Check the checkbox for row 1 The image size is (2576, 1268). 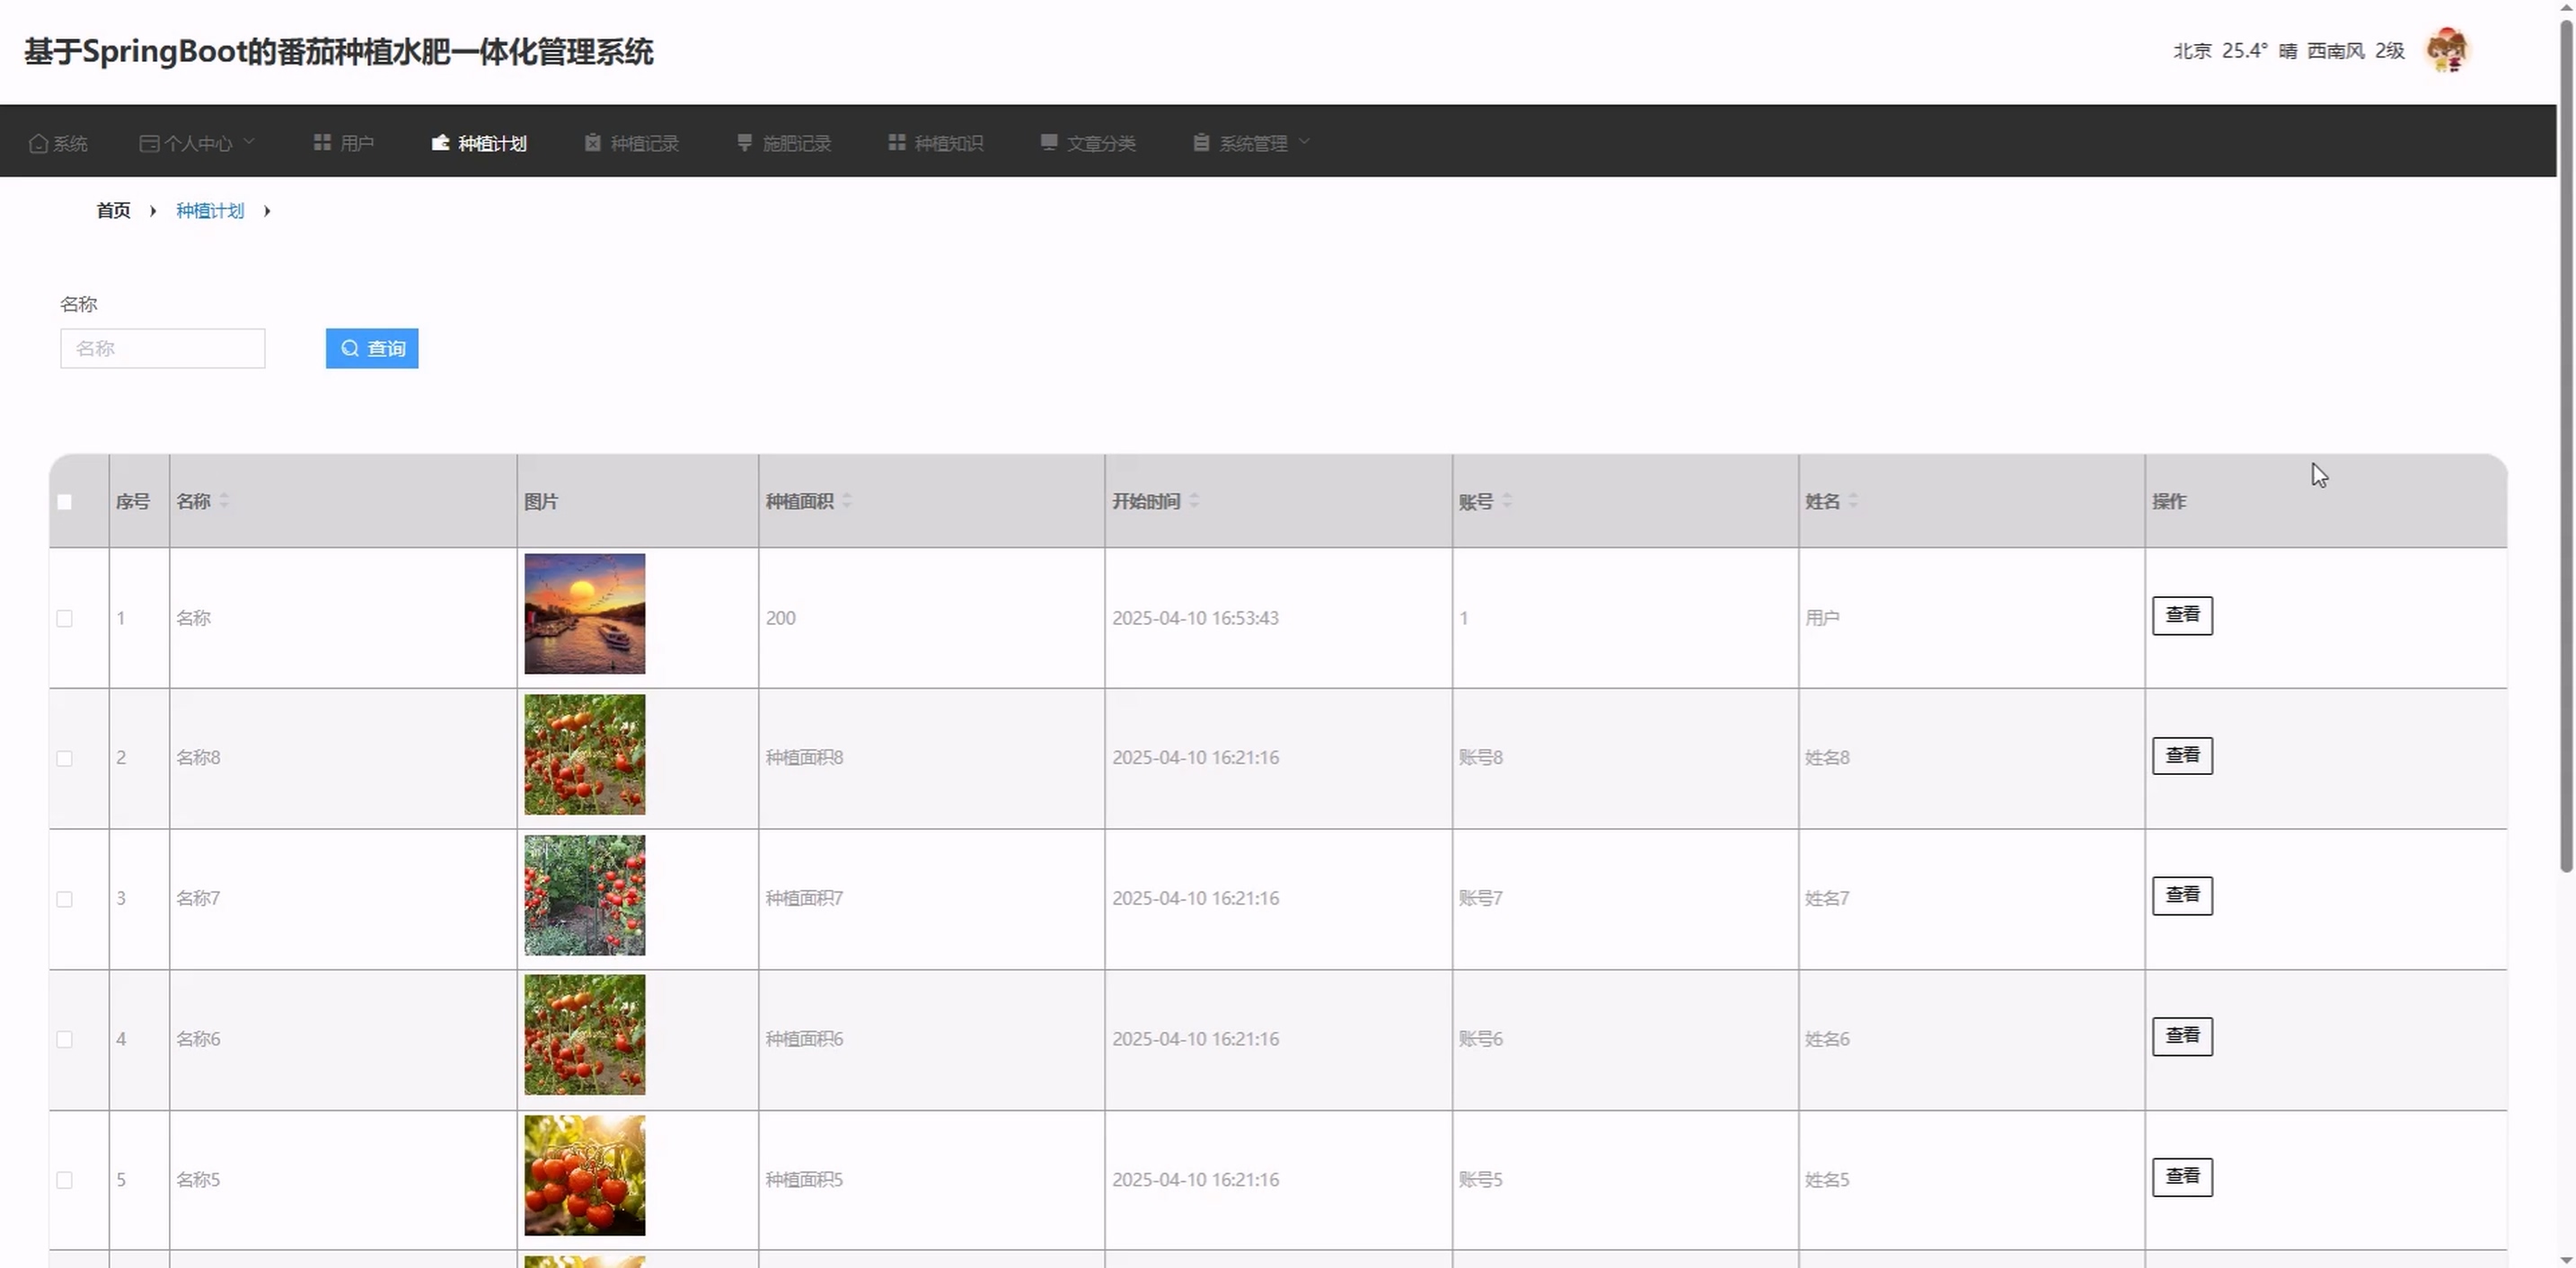click(65, 618)
